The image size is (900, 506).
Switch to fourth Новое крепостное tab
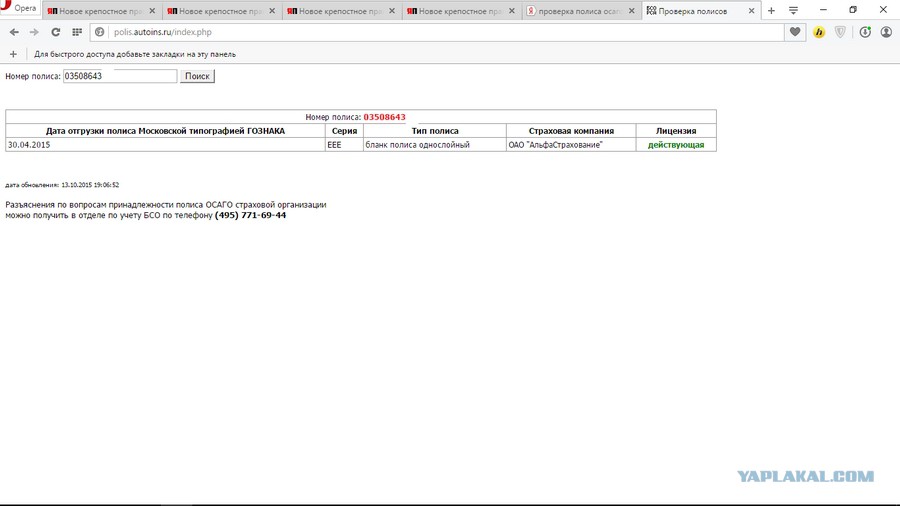tap(461, 11)
